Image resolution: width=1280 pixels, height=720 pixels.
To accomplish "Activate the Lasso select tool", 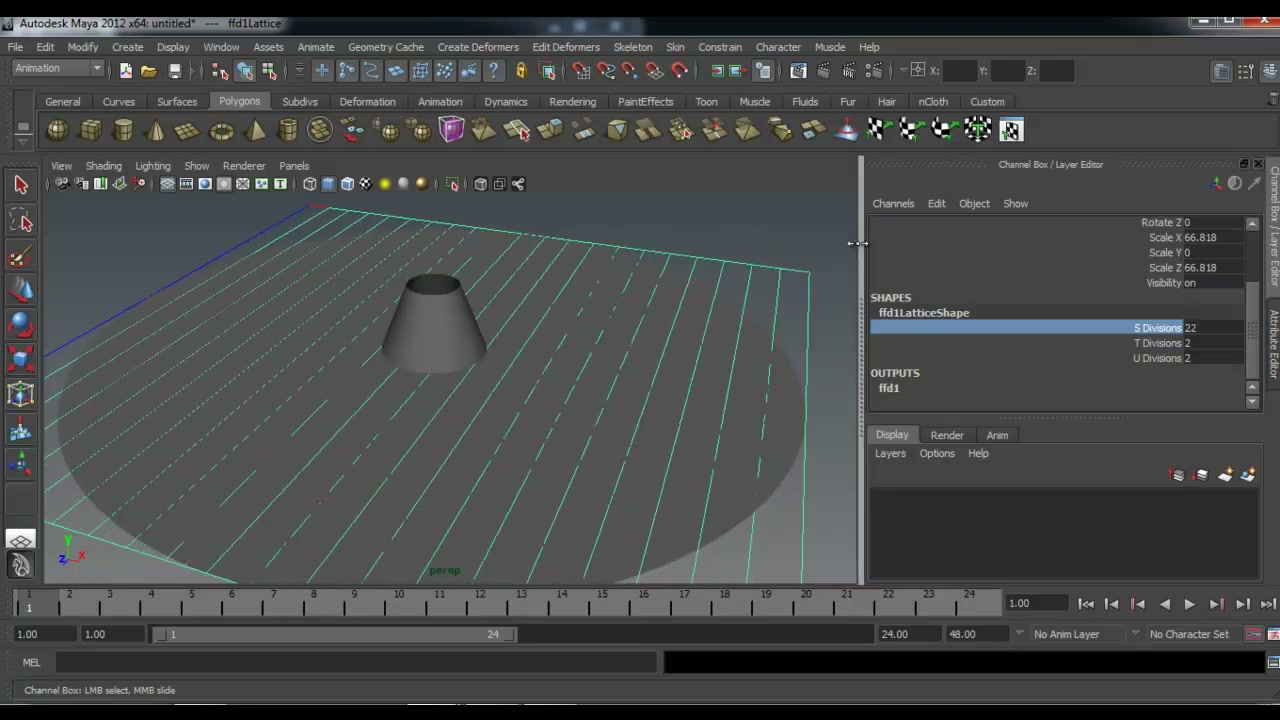I will [21, 221].
